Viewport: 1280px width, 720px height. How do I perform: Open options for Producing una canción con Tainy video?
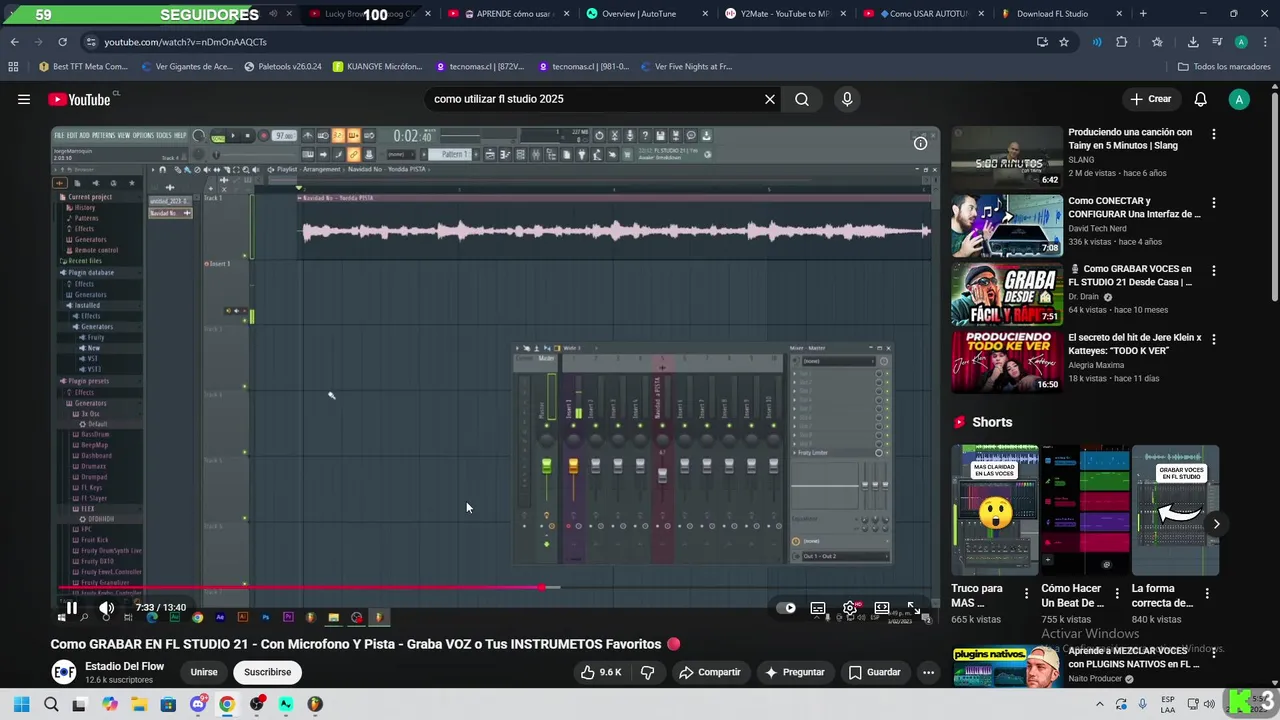1214,134
